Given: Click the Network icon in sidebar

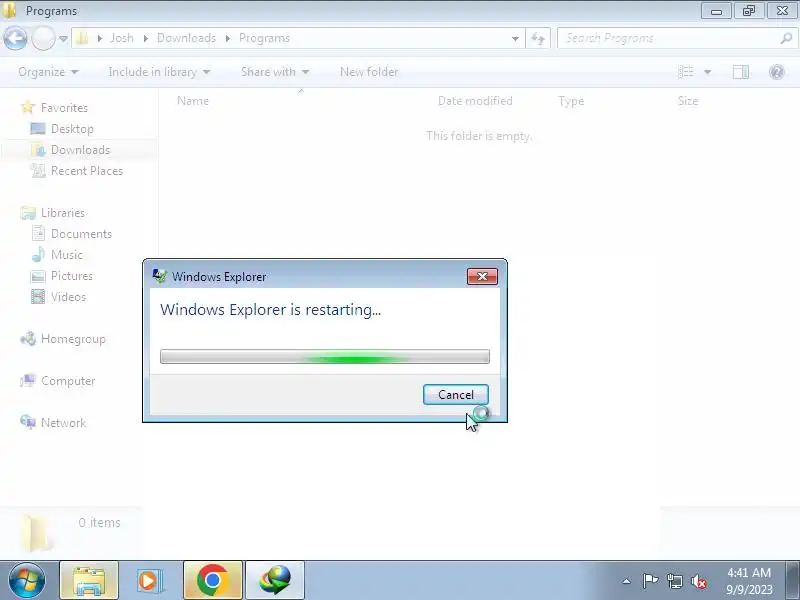Looking at the screenshot, I should pyautogui.click(x=28, y=422).
